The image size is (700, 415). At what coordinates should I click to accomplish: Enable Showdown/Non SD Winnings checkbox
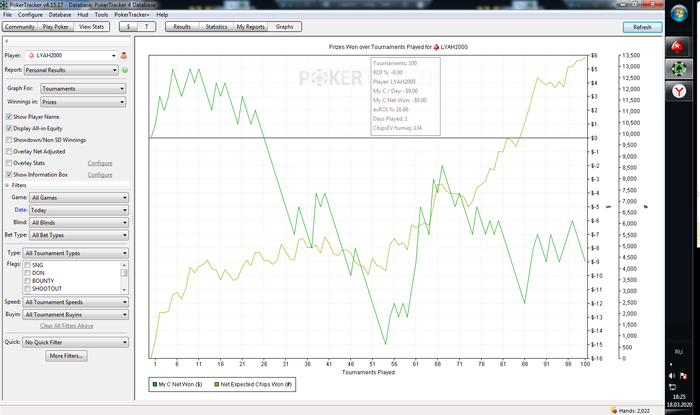click(x=9, y=140)
